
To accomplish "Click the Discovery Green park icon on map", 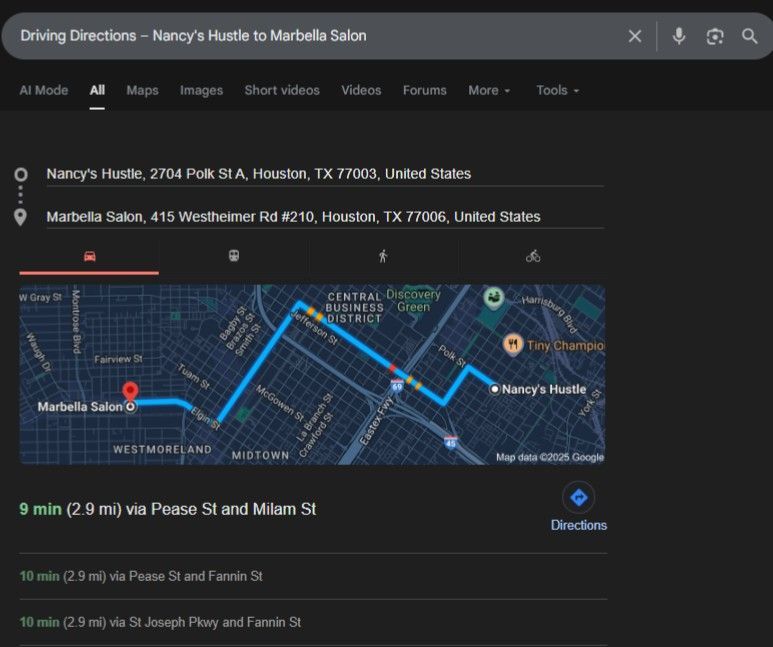I will pyautogui.click(x=493, y=297).
